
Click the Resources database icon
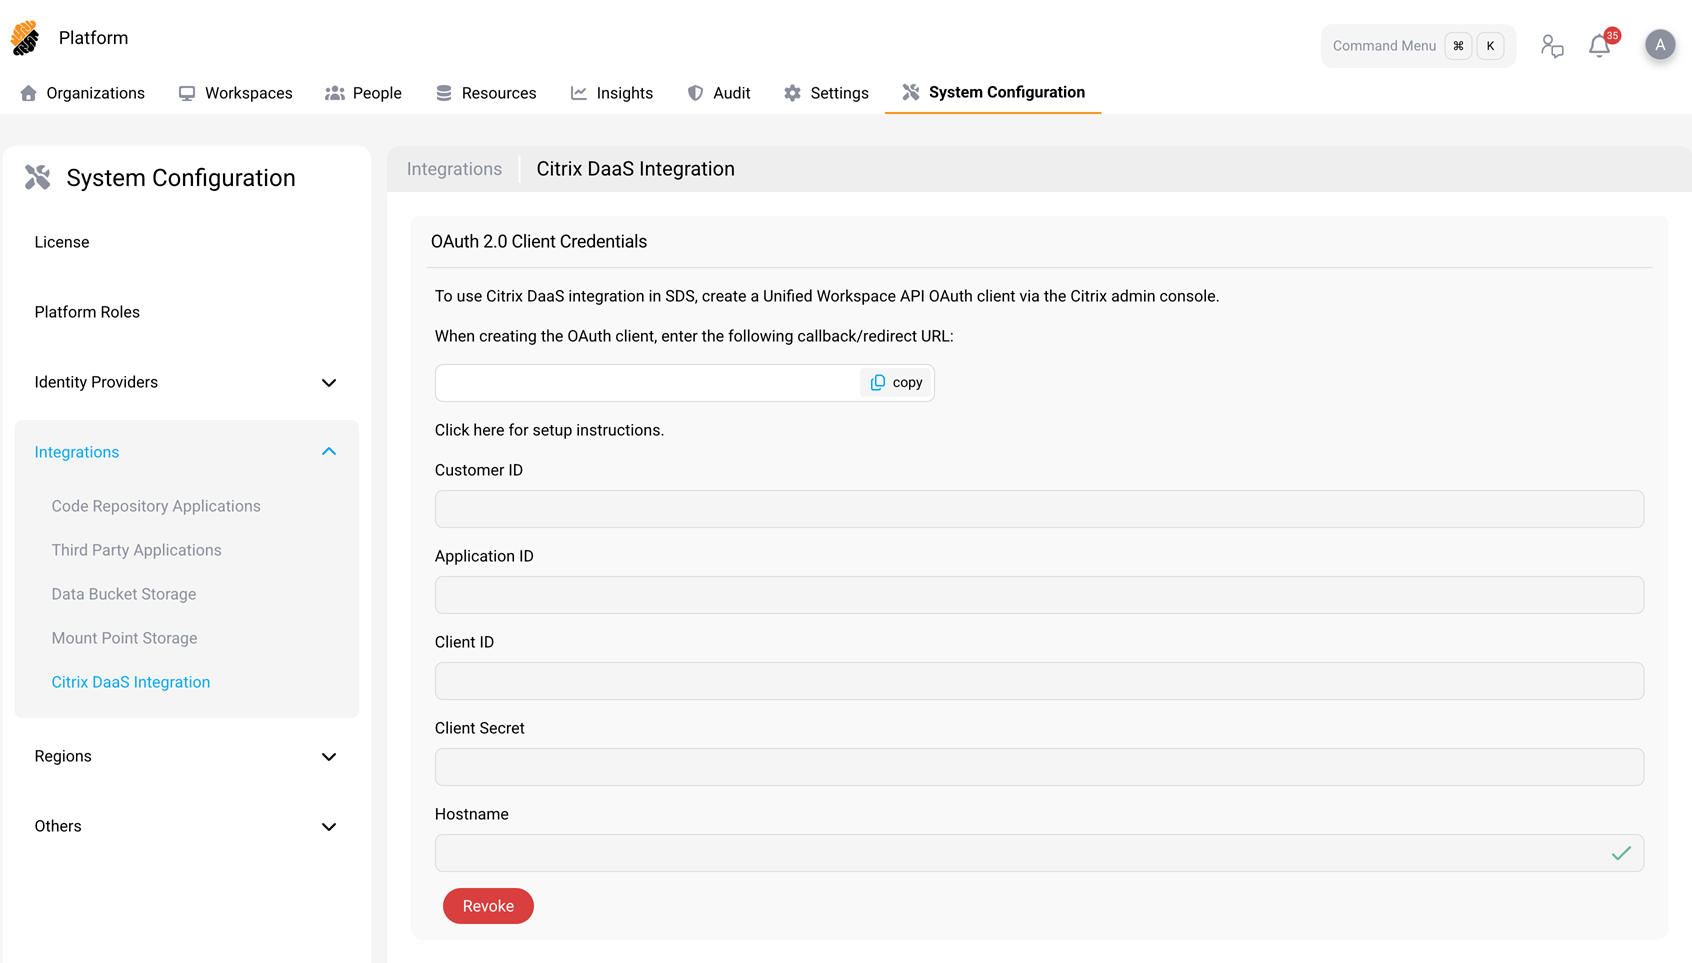tap(444, 93)
